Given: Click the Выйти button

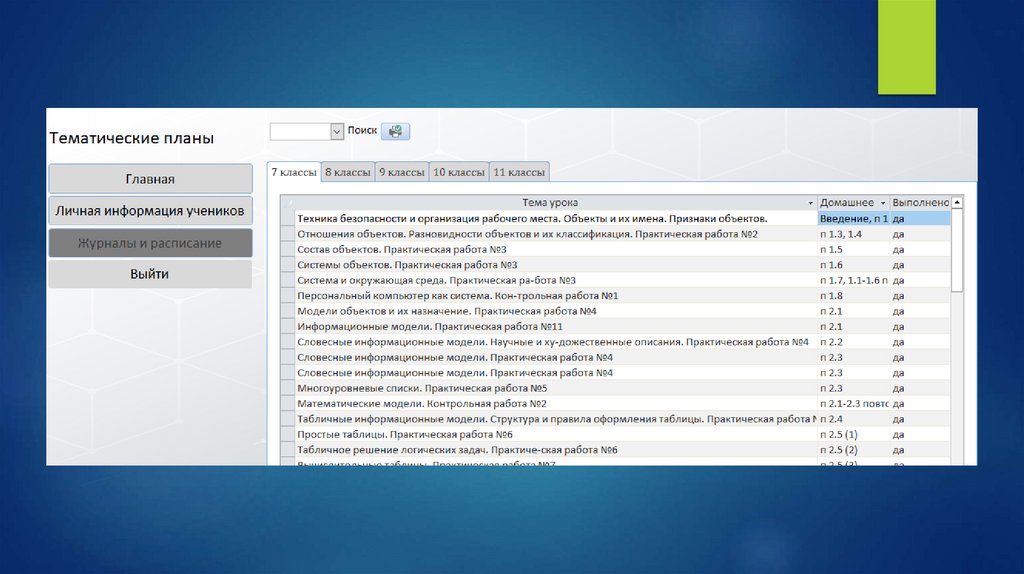Looking at the screenshot, I should (x=150, y=274).
